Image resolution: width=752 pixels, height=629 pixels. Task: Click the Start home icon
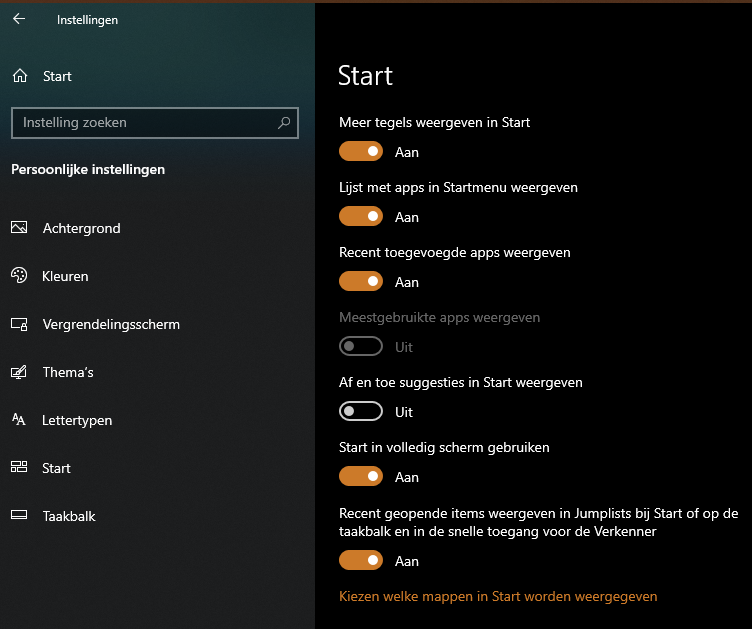coord(20,76)
